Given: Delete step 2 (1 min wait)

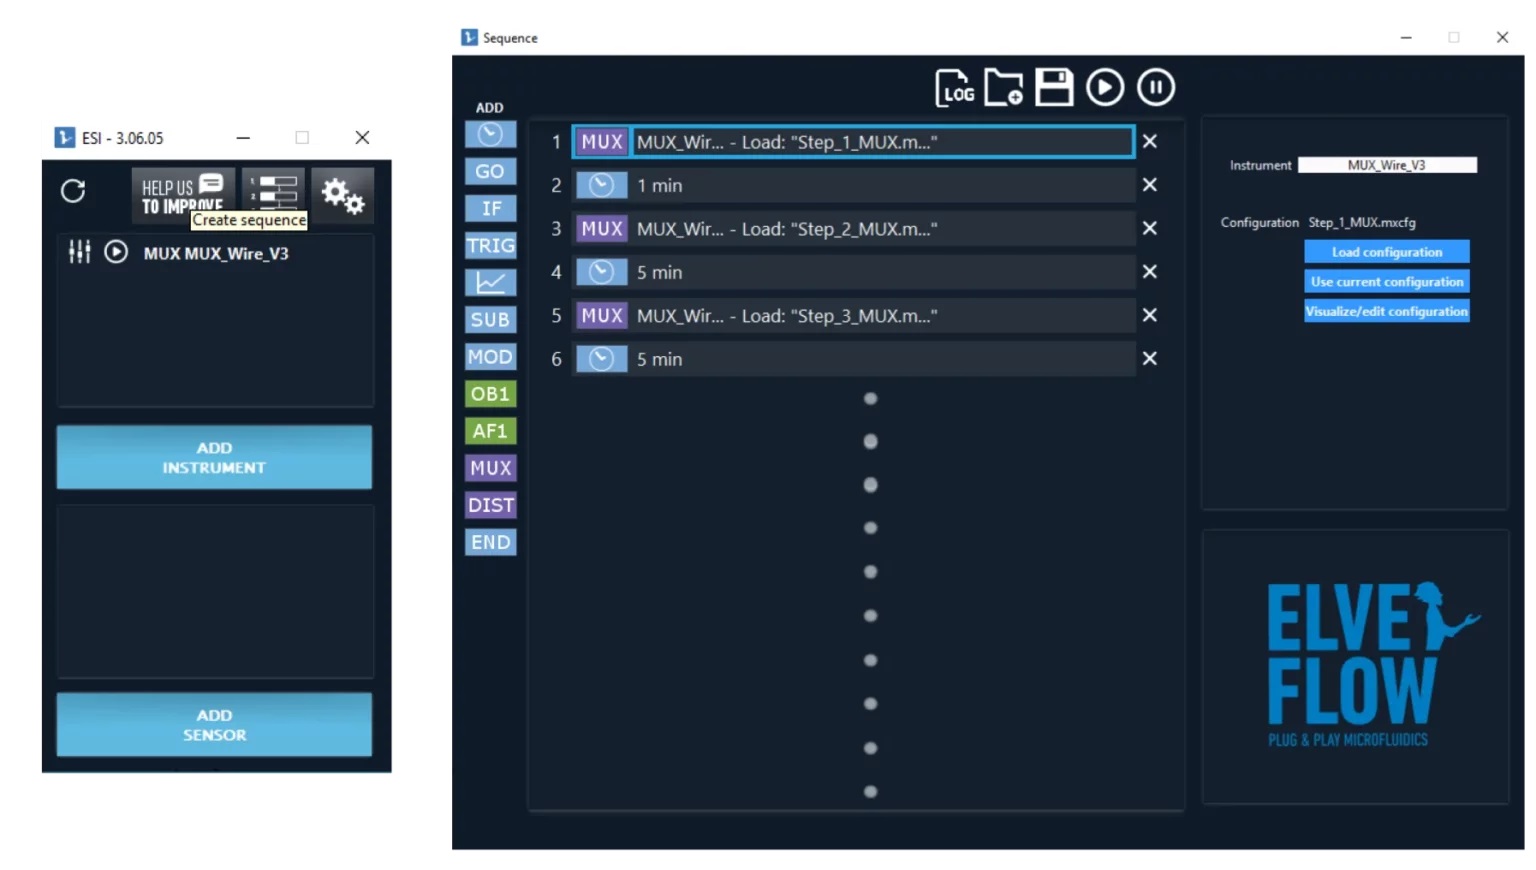Looking at the screenshot, I should (x=1150, y=185).
